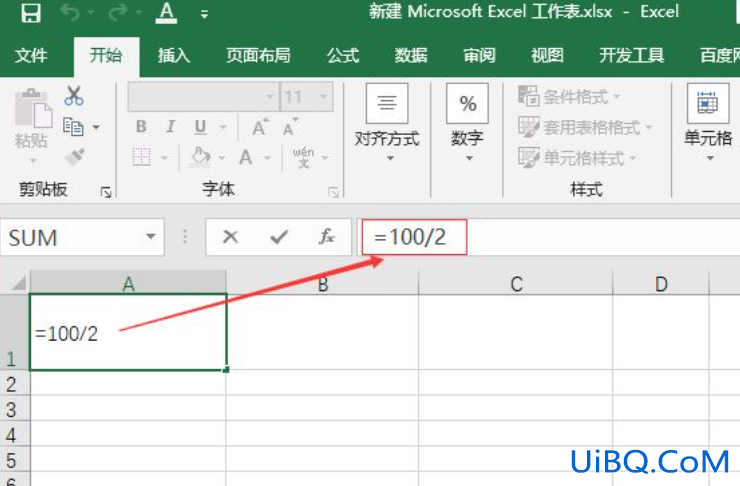Open the 数字 number format group button
This screenshot has width=740, height=486.
(x=467, y=124)
